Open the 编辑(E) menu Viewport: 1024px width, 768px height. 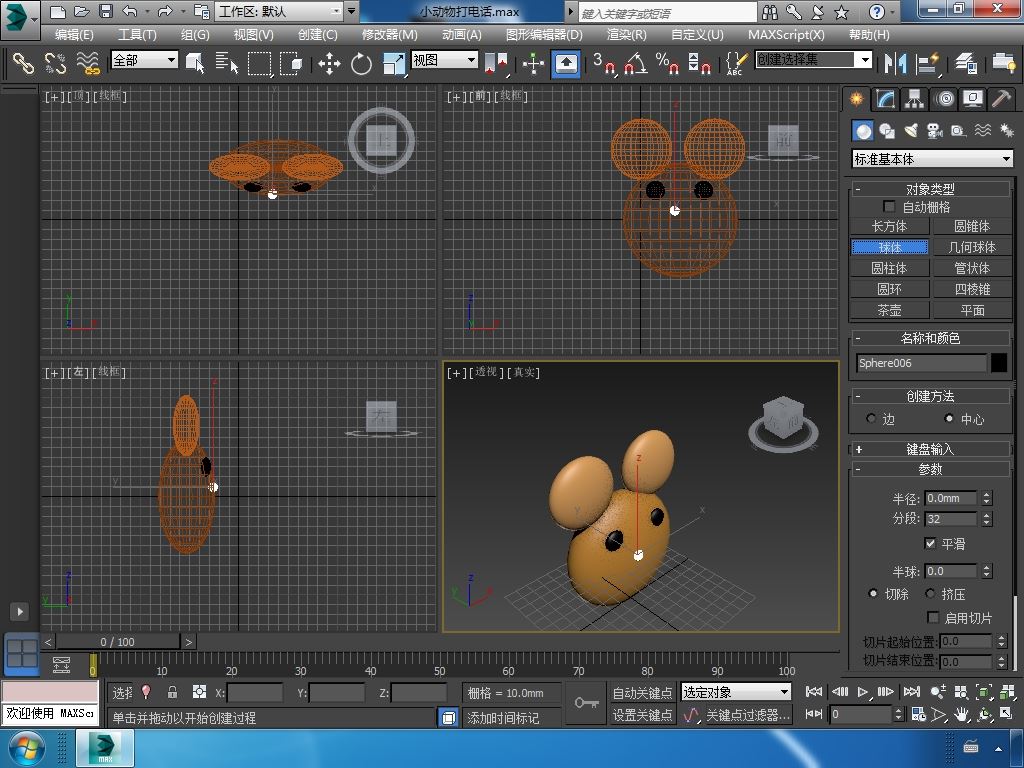click(x=74, y=35)
